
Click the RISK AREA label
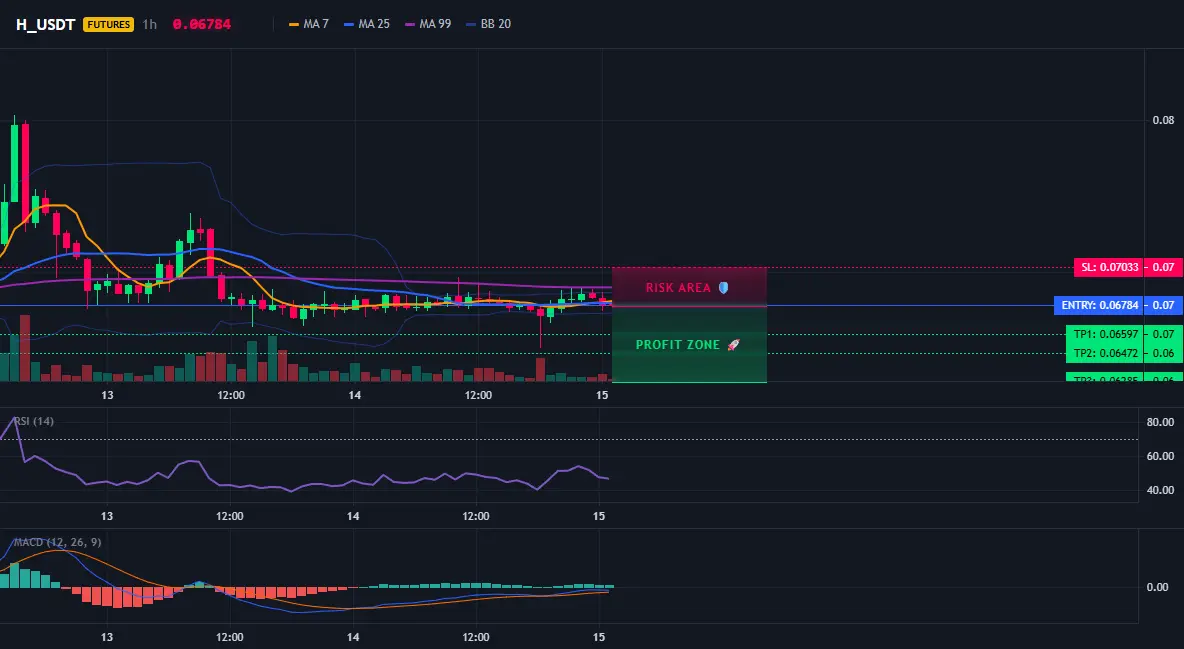pyautogui.click(x=678, y=288)
